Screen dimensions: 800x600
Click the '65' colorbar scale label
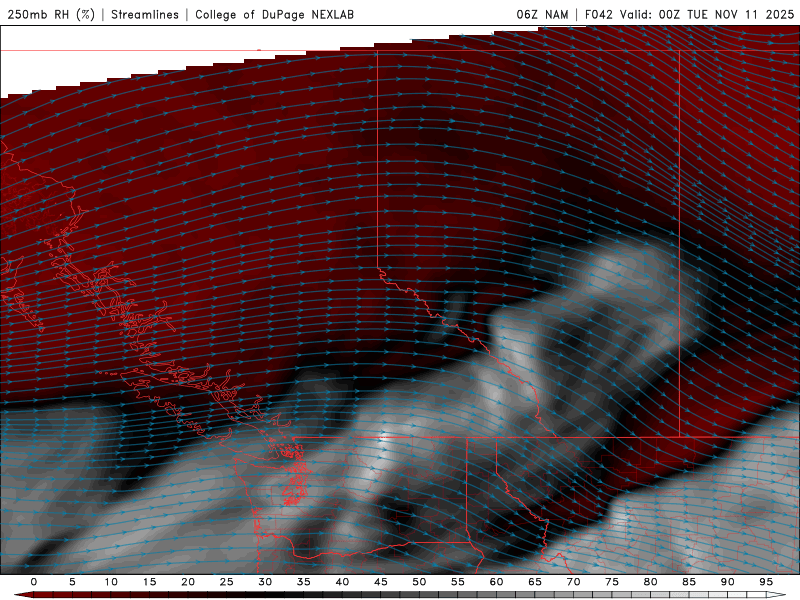tap(535, 582)
